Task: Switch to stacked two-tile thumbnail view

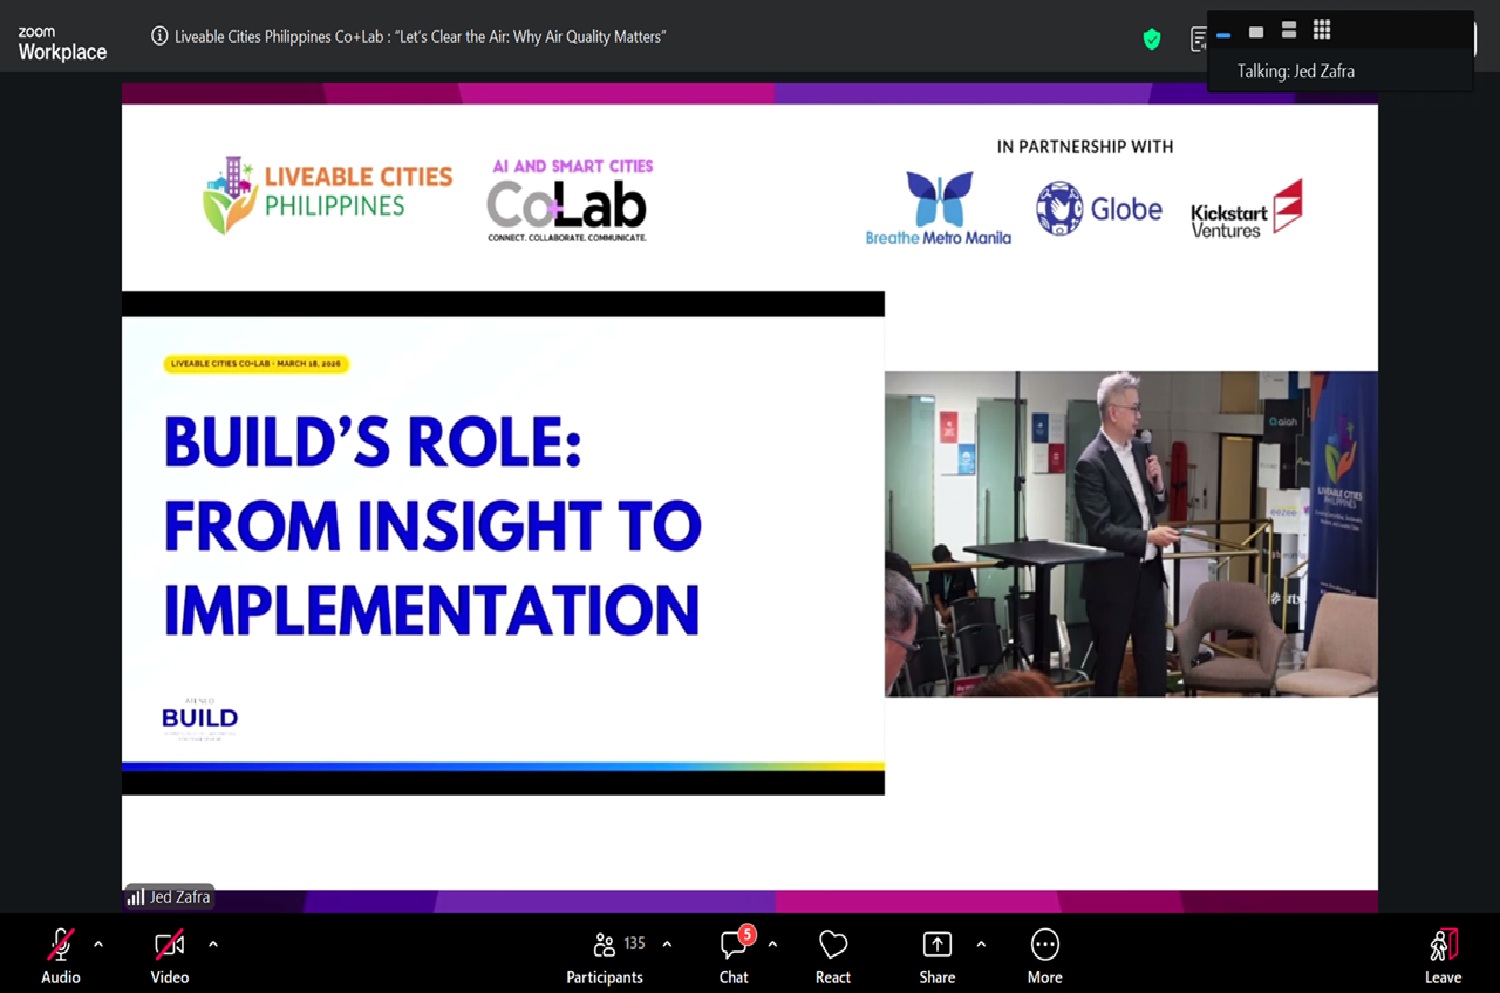Action: click(x=1289, y=31)
